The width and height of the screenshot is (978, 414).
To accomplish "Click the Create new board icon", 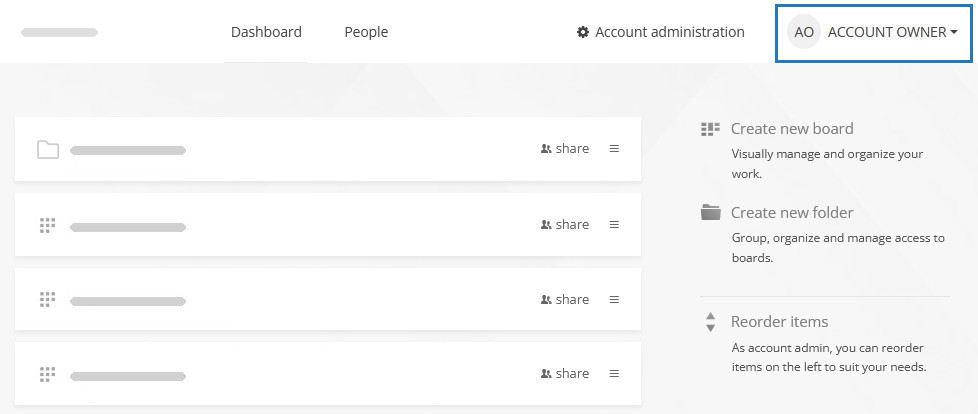I will 711,129.
